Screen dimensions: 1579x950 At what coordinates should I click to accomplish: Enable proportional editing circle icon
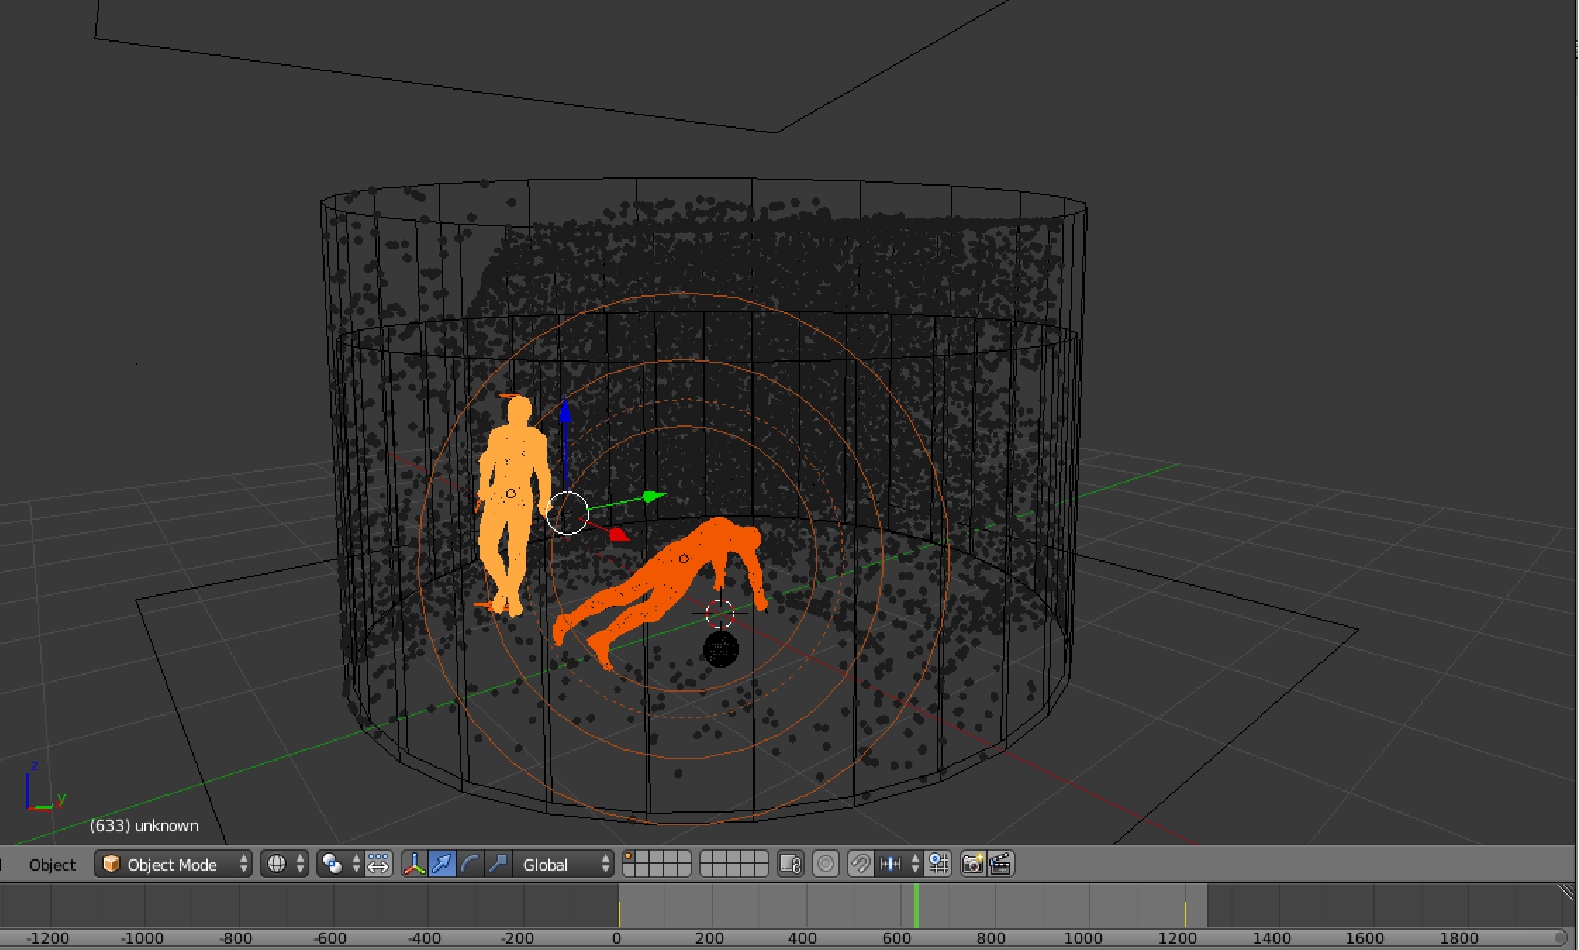(x=825, y=864)
